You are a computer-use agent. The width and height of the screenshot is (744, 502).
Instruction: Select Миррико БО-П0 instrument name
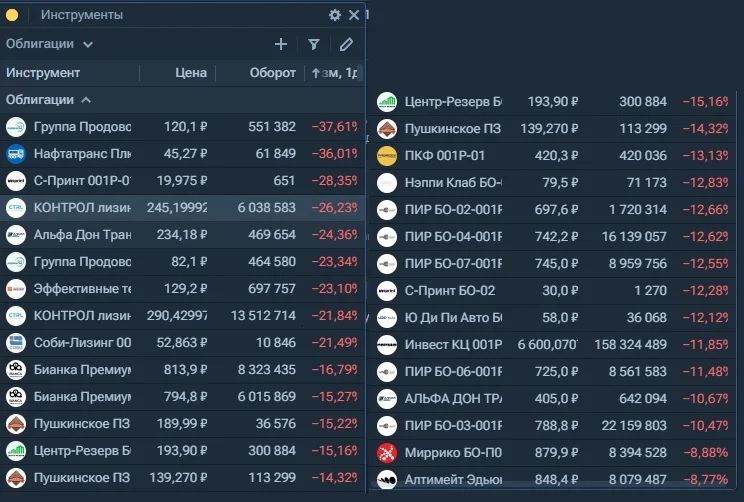point(453,453)
